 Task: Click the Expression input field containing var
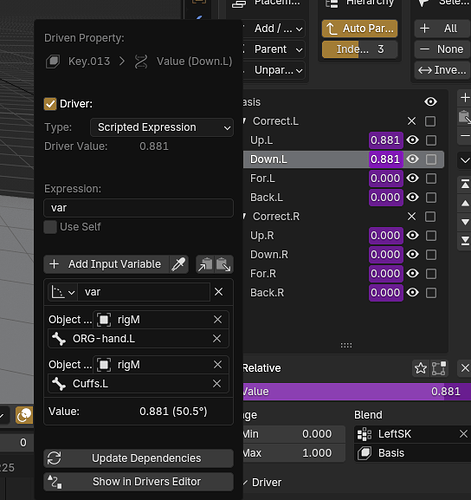click(x=138, y=208)
